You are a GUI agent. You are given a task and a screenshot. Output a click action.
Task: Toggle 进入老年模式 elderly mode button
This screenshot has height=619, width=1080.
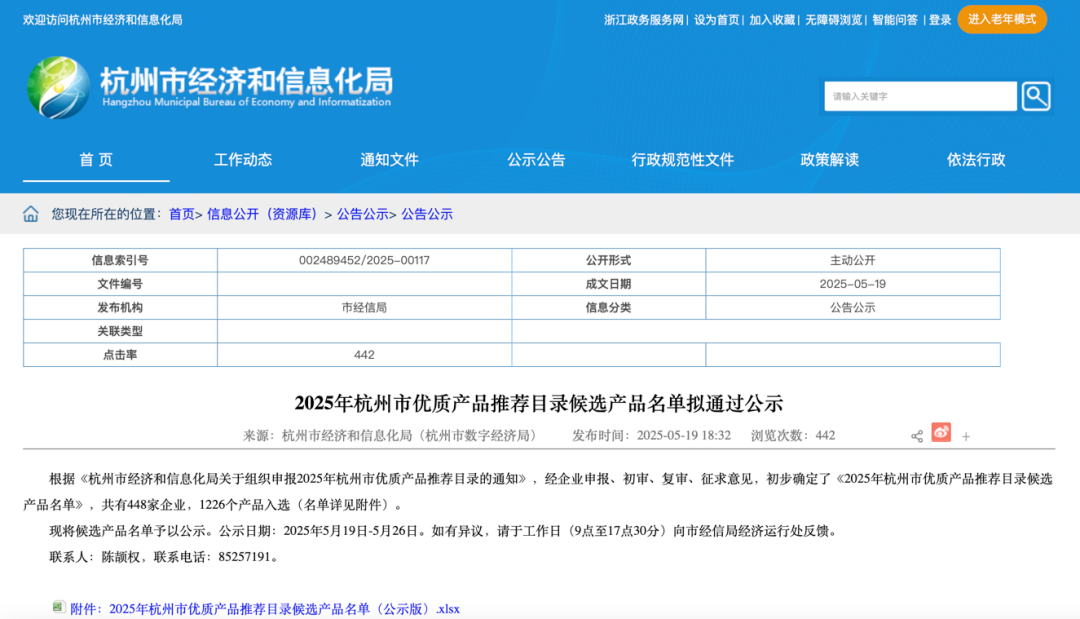[1001, 19]
